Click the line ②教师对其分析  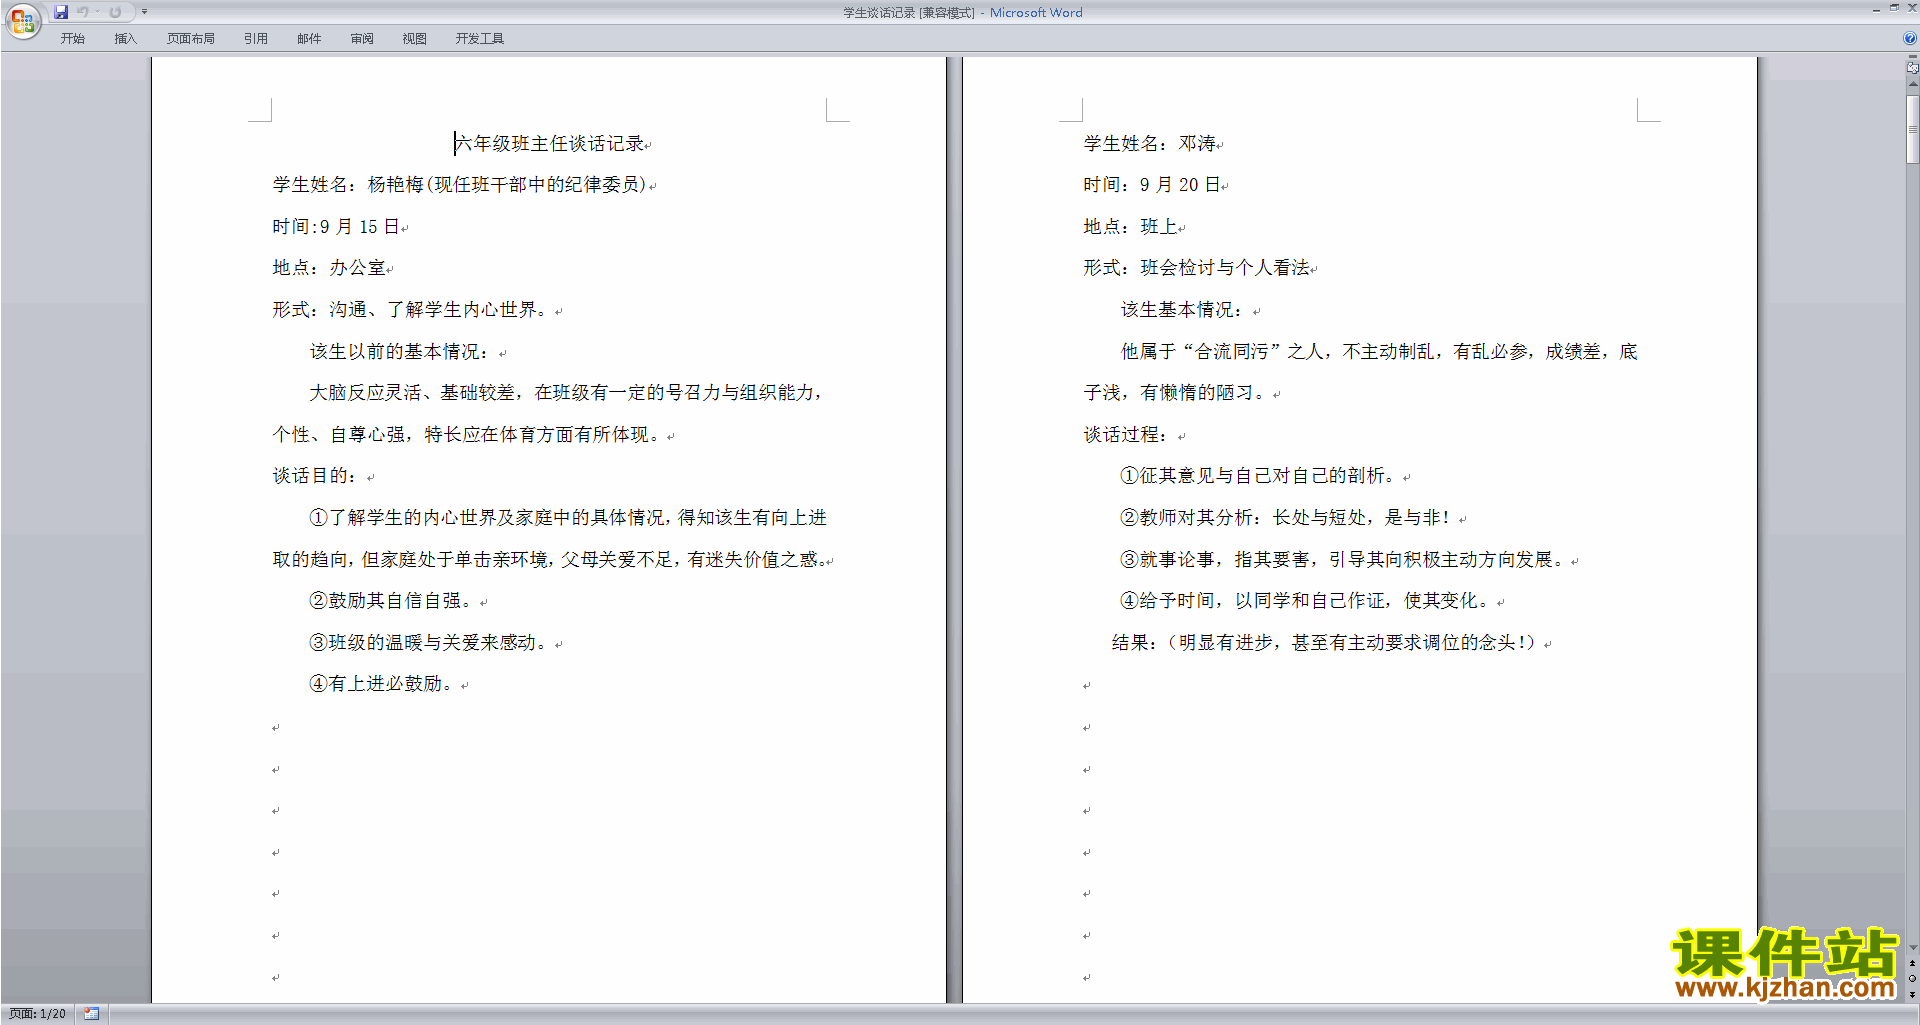pos(1285,518)
